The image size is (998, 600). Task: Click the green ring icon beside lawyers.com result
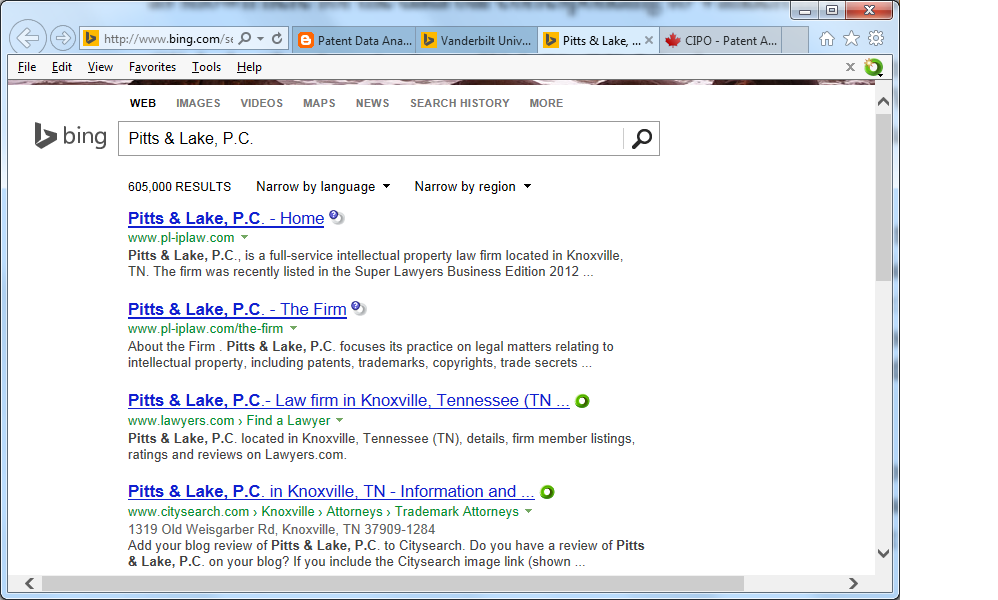click(582, 401)
